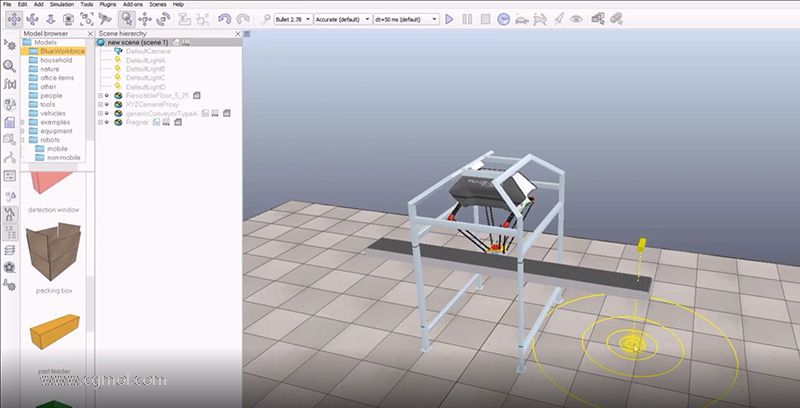Image resolution: width=800 pixels, height=408 pixels.
Task: Open object properties magnifier icon
Action: (x=9, y=66)
